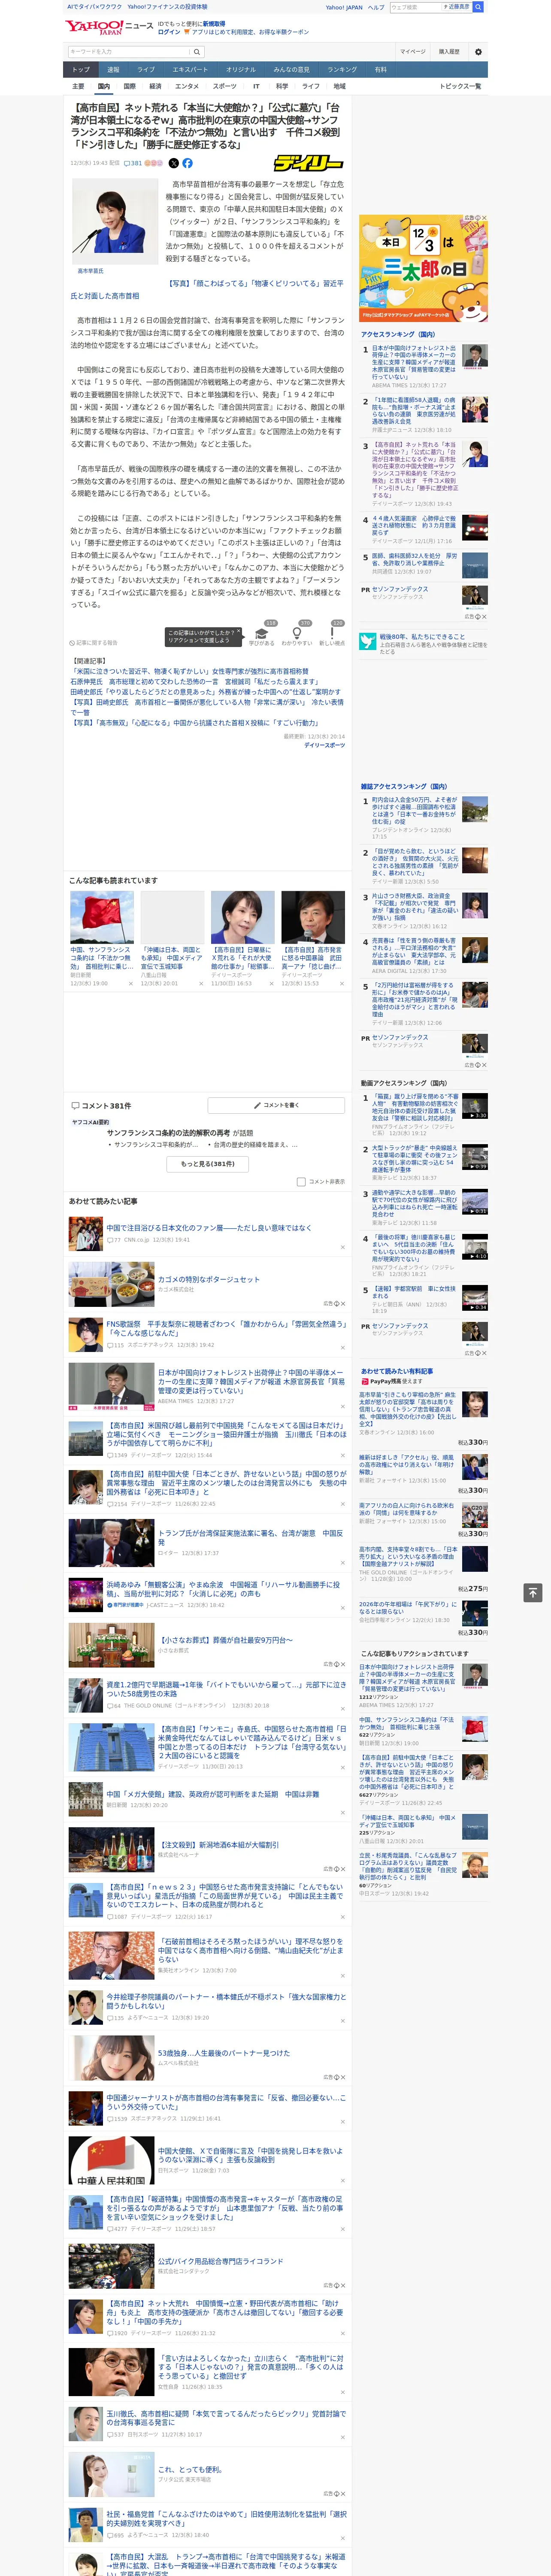Open the settings gear icon in header
Screen dimensions: 551x2576
[478, 52]
